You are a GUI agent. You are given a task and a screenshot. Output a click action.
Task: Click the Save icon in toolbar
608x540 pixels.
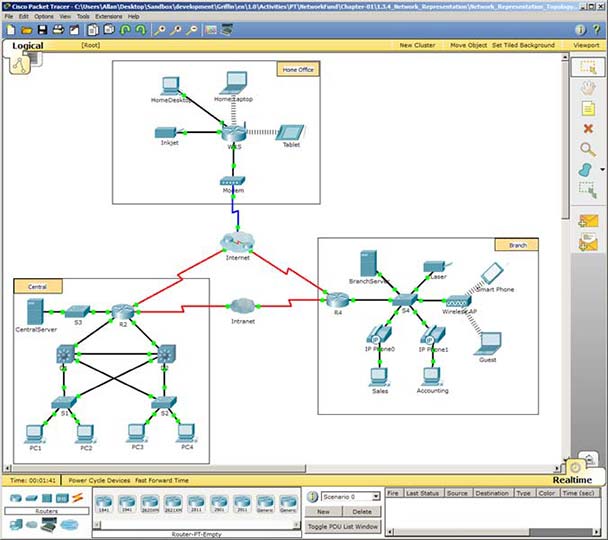click(42, 30)
